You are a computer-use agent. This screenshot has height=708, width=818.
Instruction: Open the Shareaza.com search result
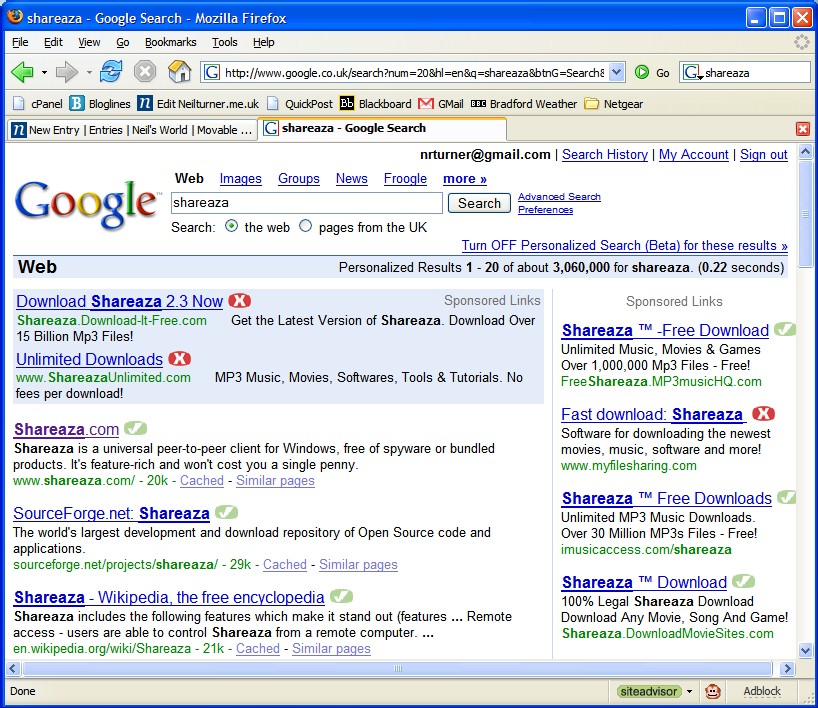(x=66, y=429)
